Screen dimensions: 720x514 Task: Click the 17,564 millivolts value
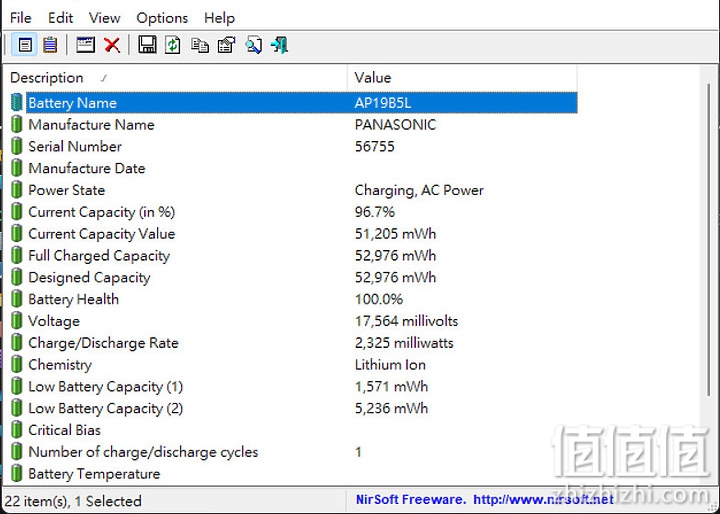pyautogui.click(x=406, y=321)
